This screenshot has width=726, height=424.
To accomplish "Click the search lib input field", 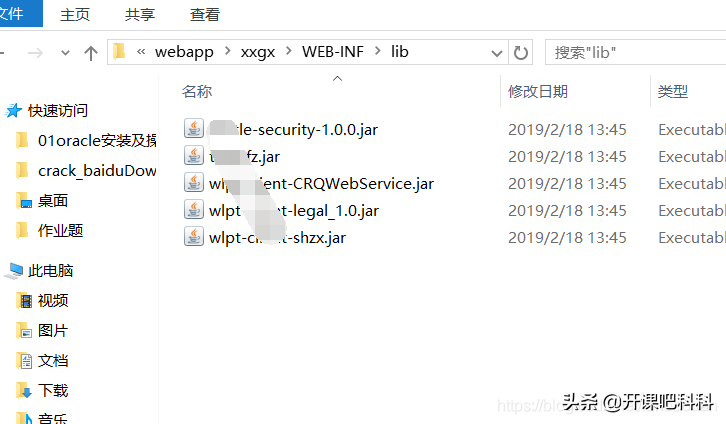I will pos(636,52).
